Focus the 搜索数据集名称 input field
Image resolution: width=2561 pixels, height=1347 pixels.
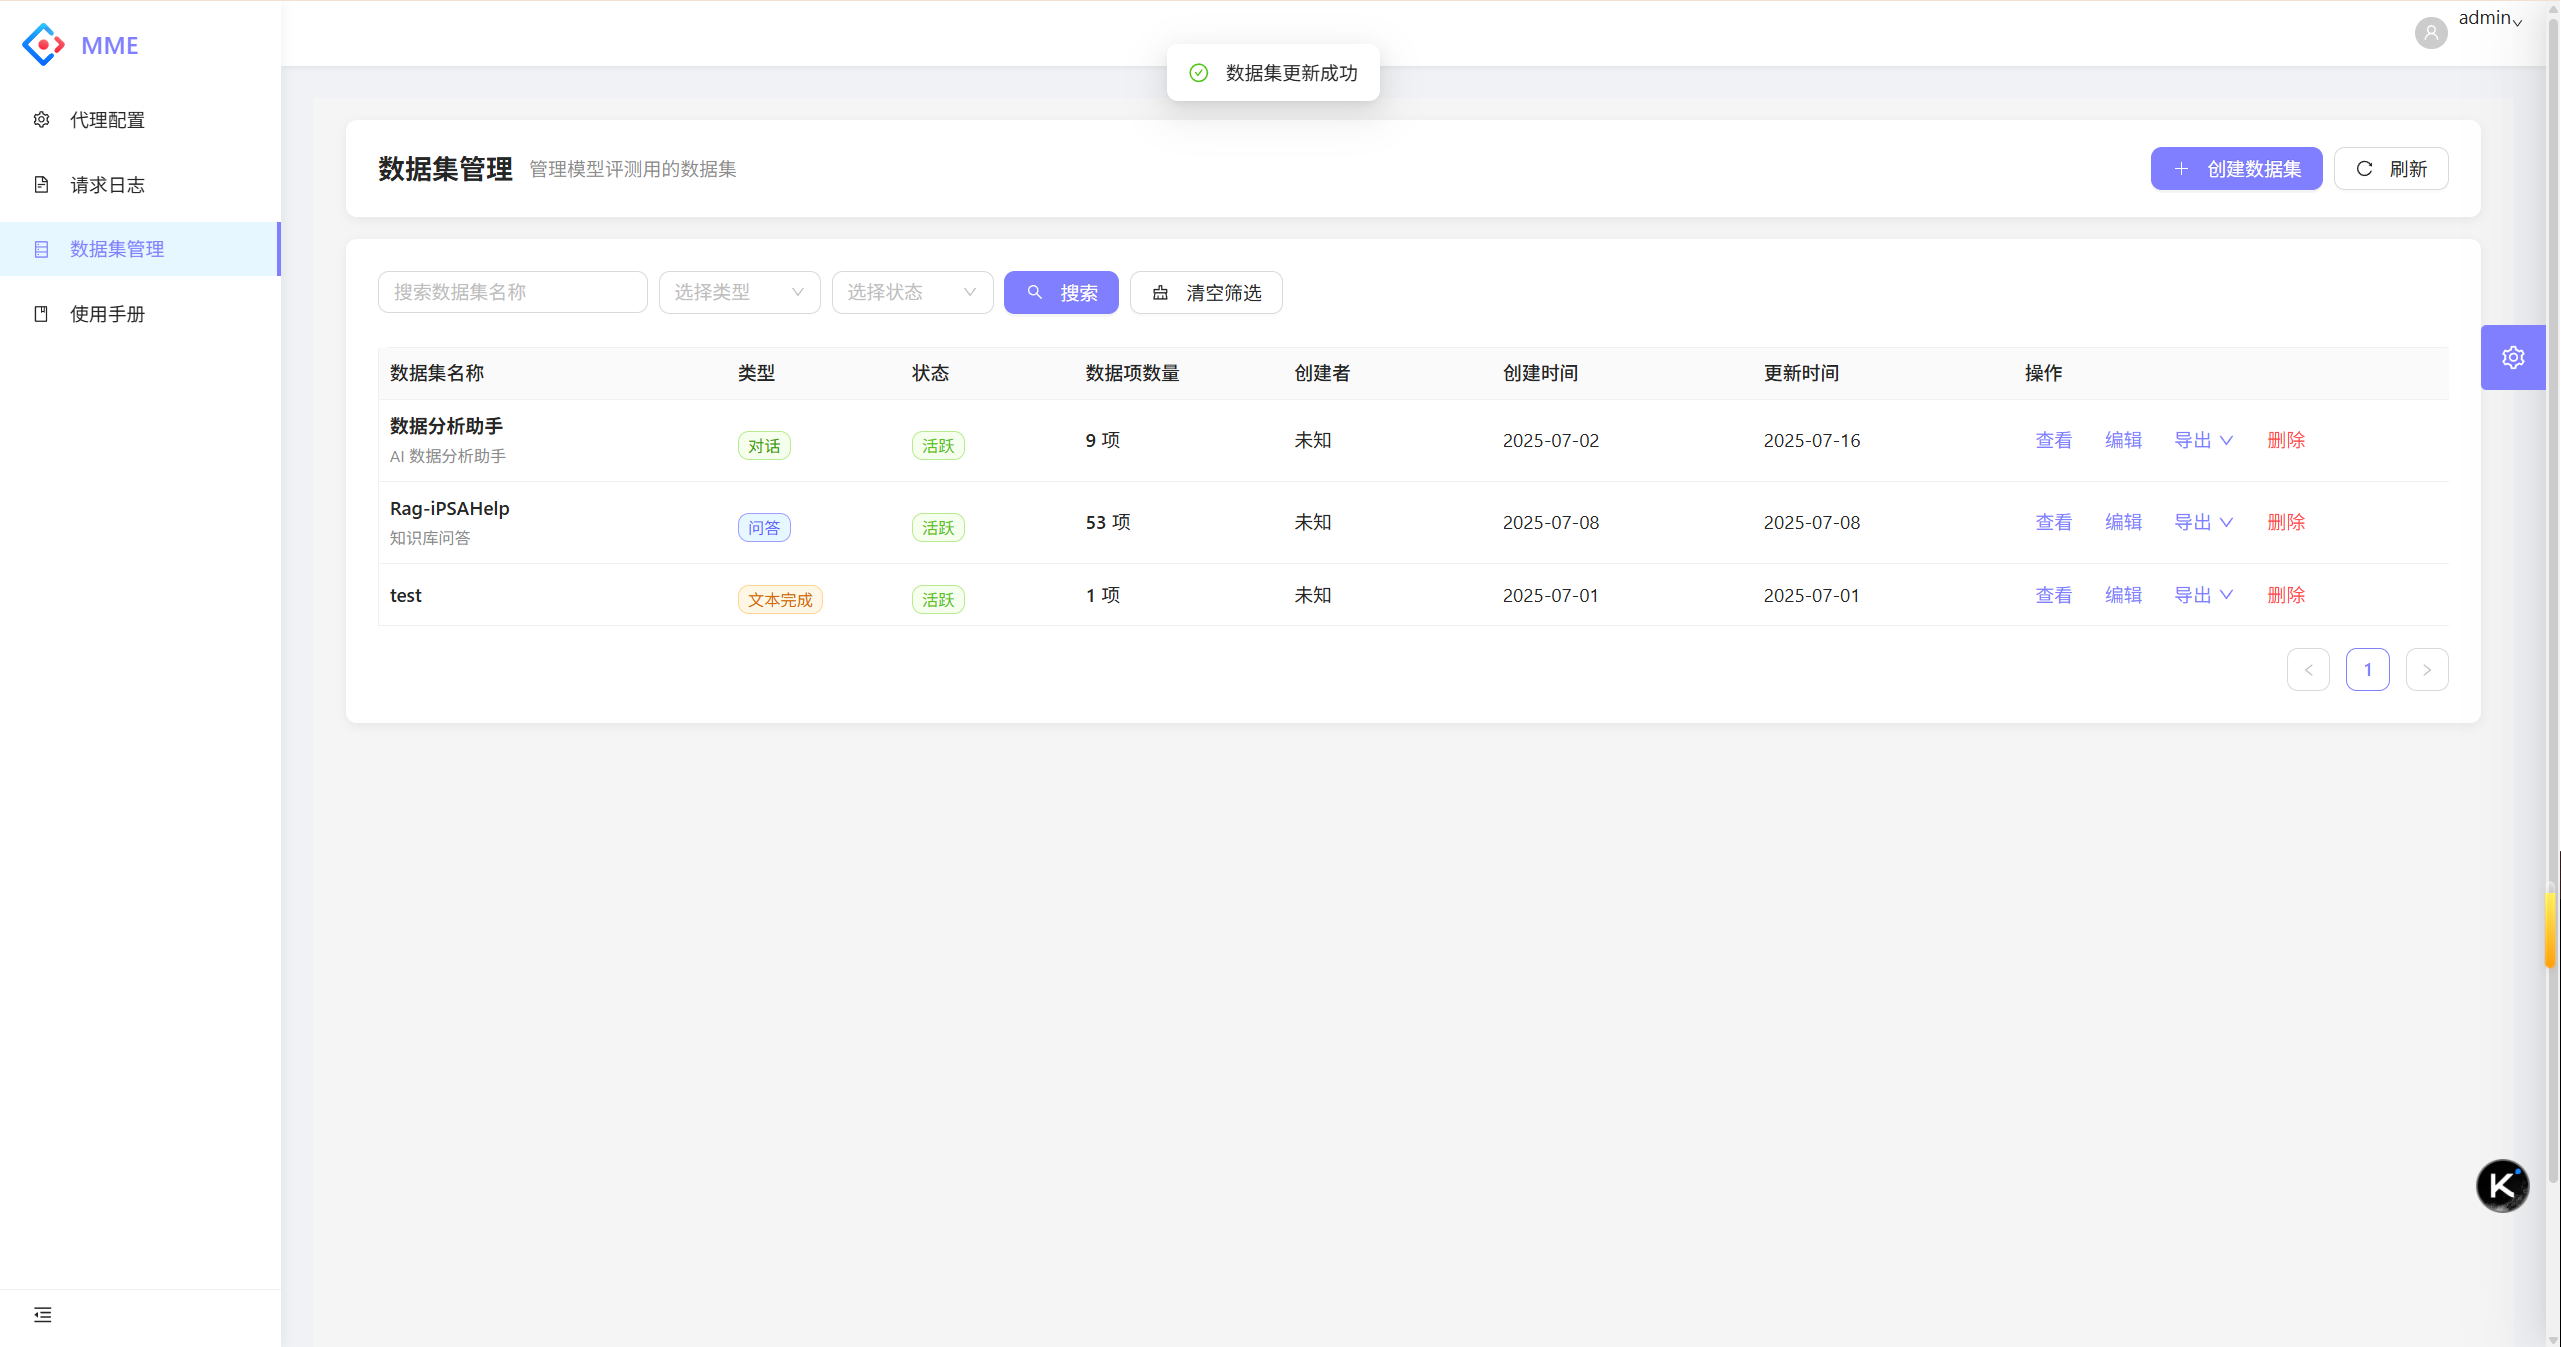coord(512,293)
